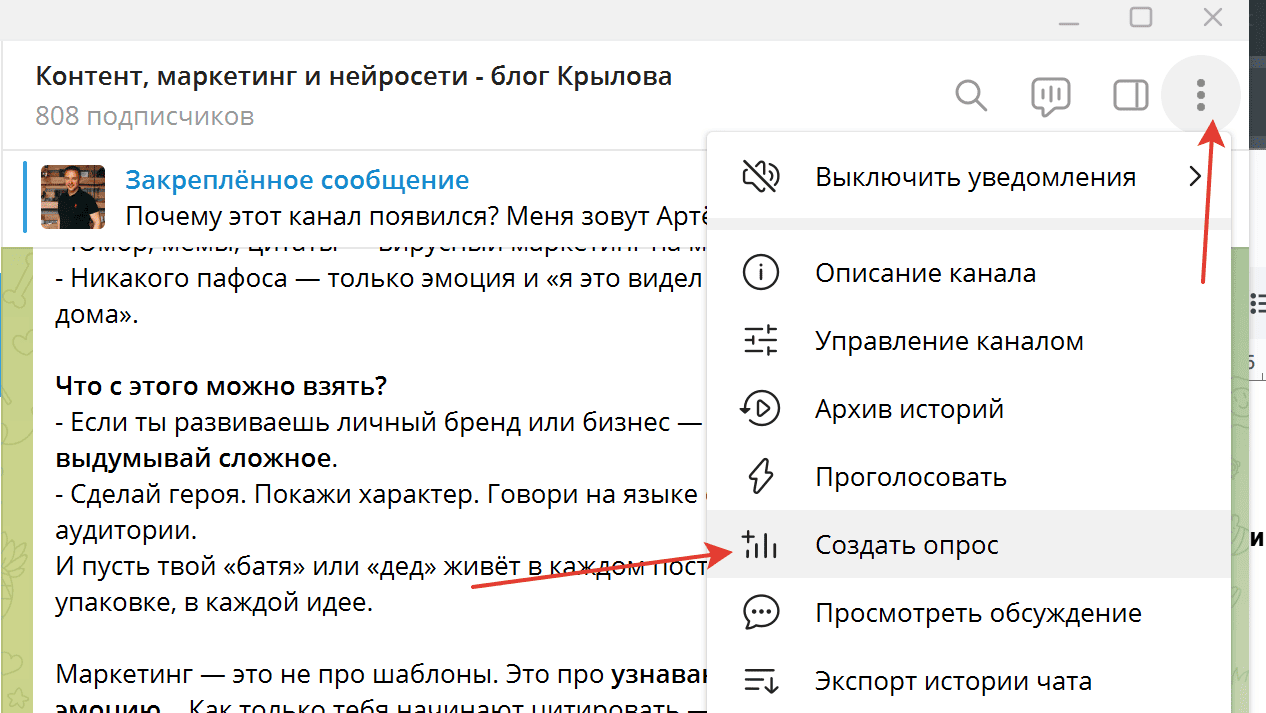Choose Создать опрос menu item
Image resolution: width=1266 pixels, height=713 pixels.
968,544
